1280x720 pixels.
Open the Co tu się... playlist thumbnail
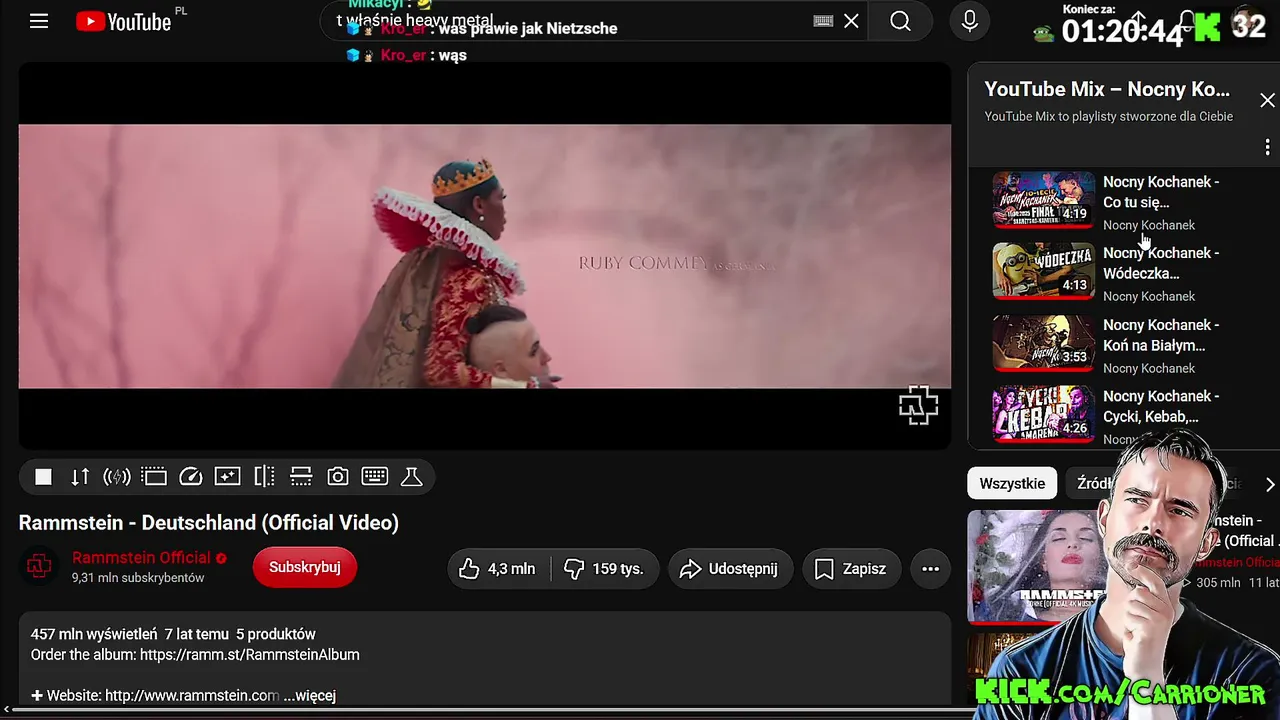(1043, 200)
